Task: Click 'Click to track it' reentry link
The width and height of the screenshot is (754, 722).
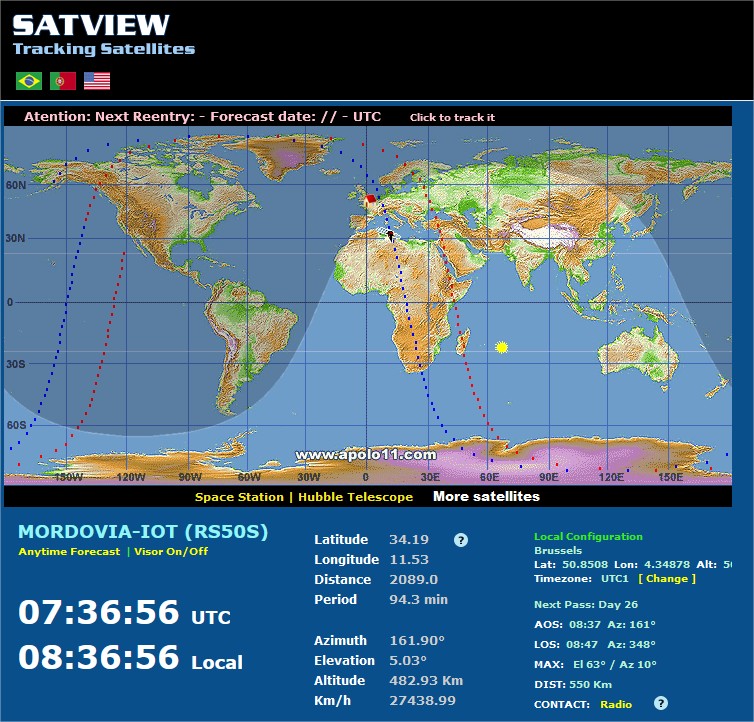Action: tap(452, 117)
